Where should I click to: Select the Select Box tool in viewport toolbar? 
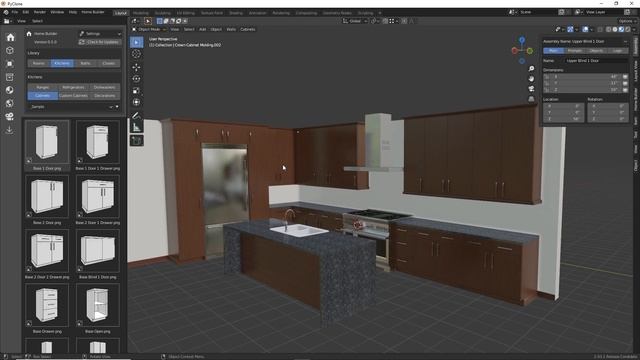[x=136, y=42]
